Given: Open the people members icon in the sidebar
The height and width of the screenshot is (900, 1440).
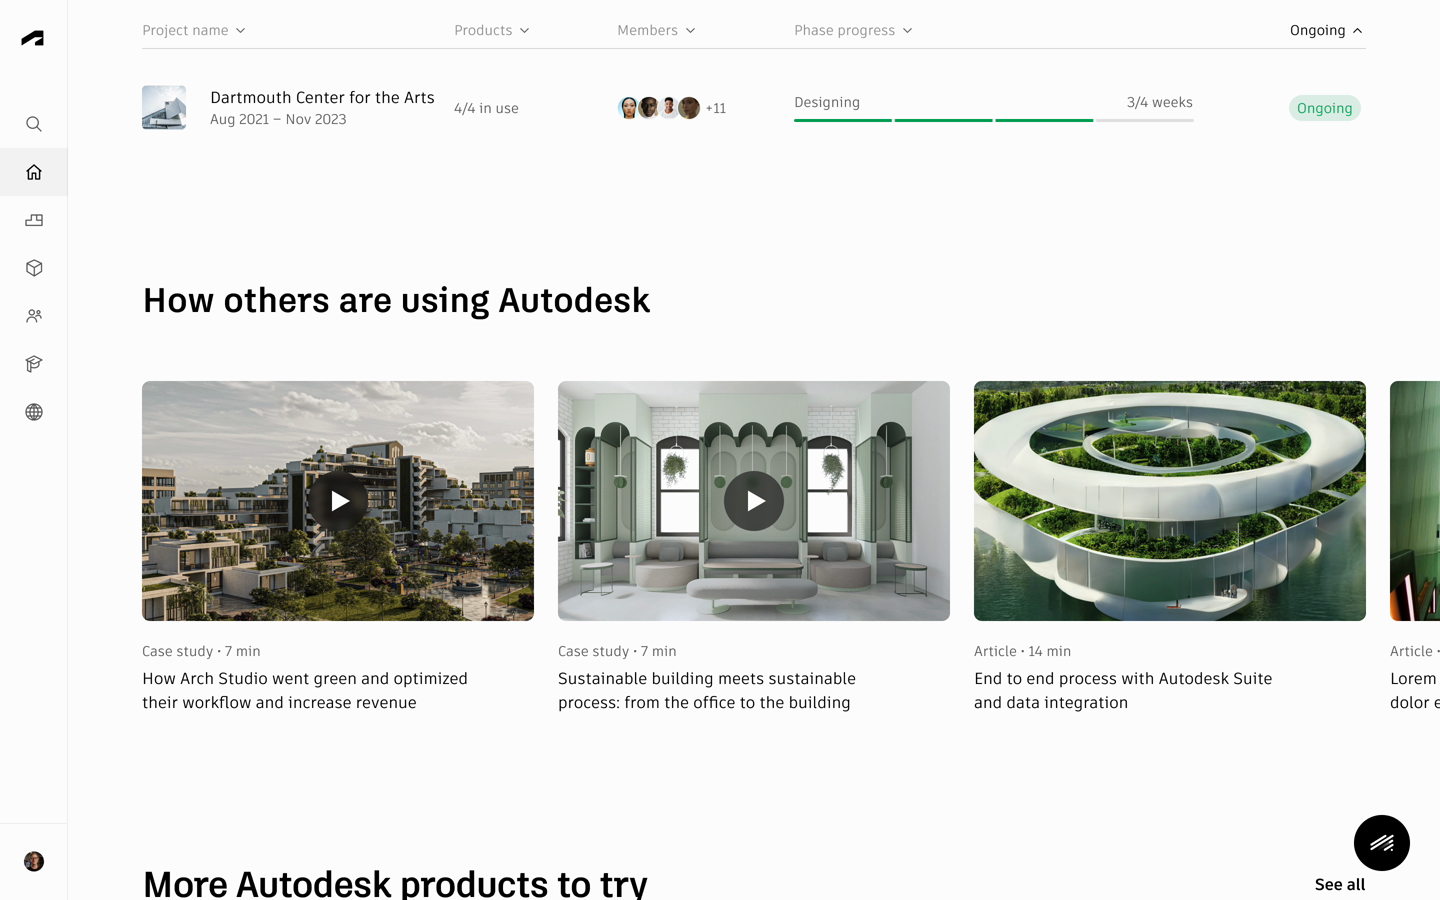Looking at the screenshot, I should pos(34,316).
